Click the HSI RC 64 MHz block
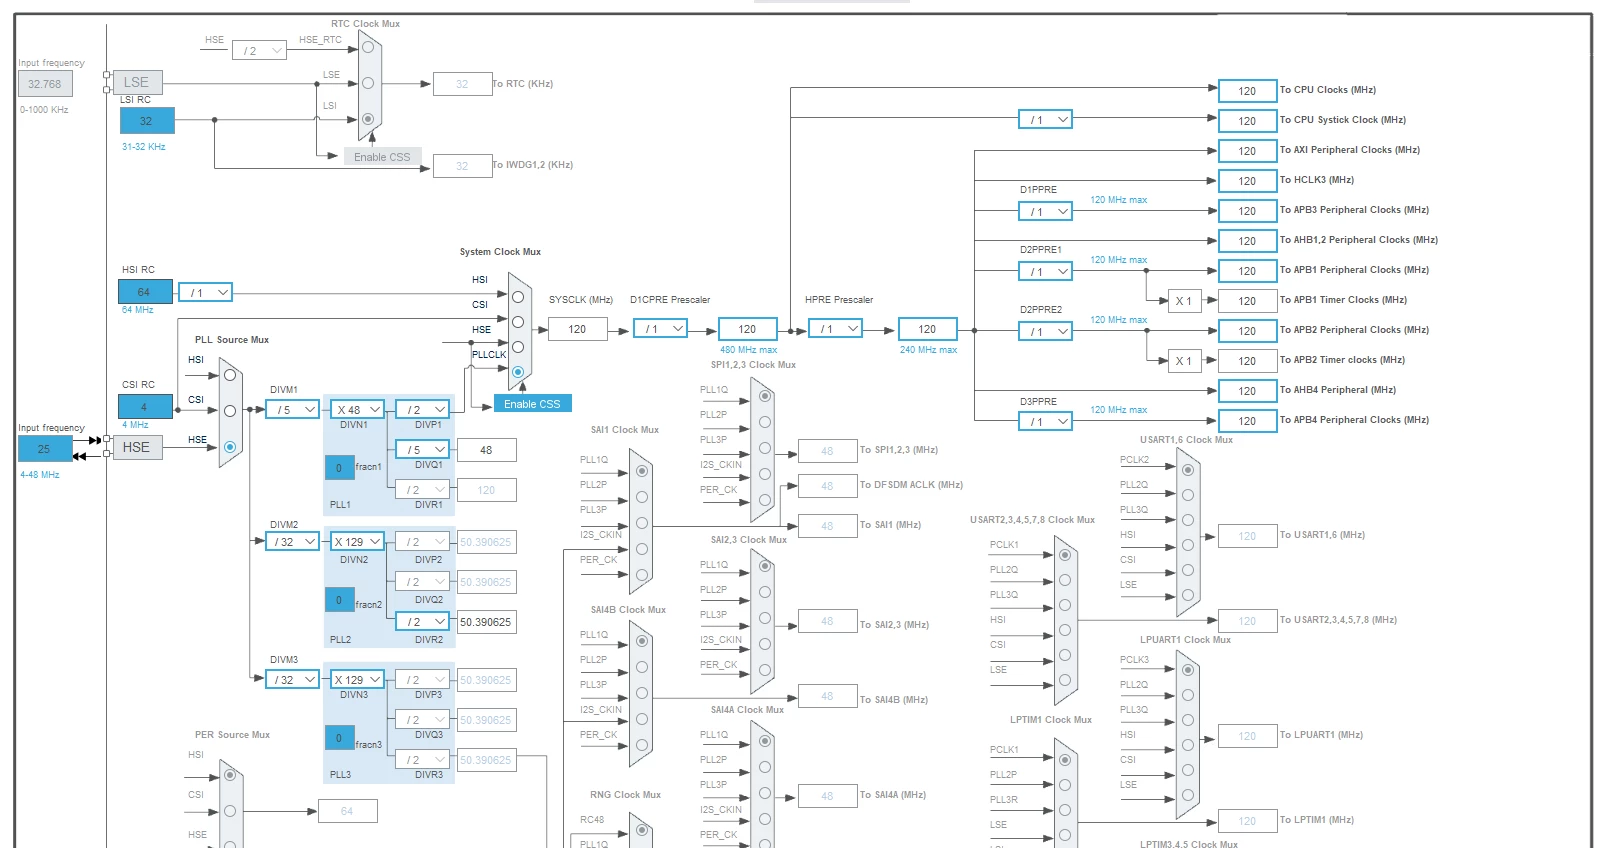This screenshot has width=1611, height=848. coord(145,292)
